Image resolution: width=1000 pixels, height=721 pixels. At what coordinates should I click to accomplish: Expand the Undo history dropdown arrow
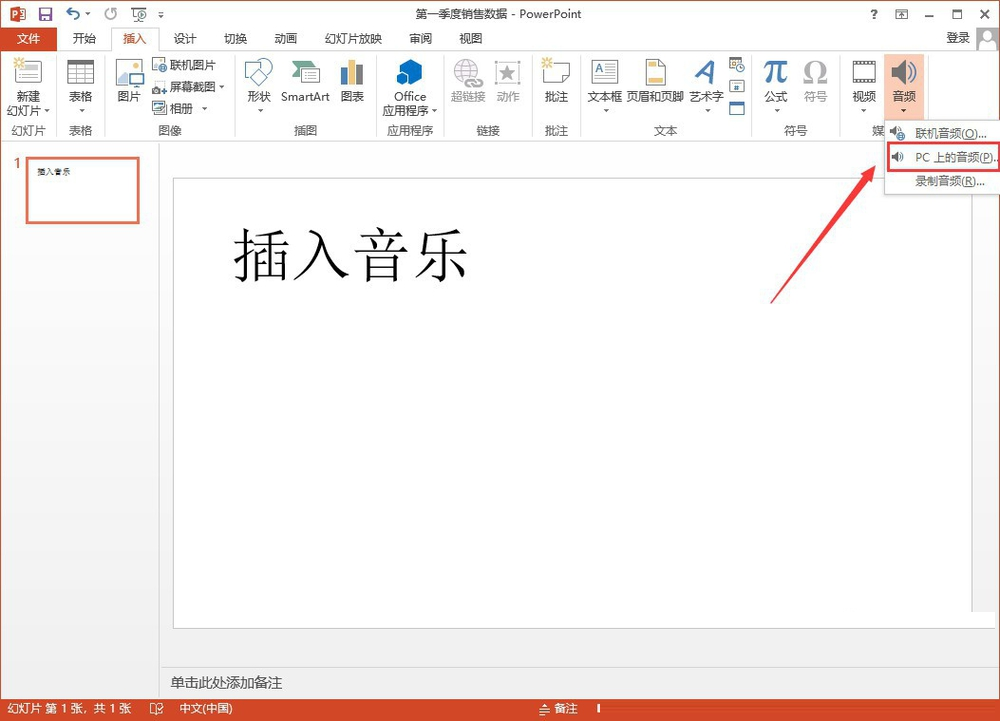point(89,13)
